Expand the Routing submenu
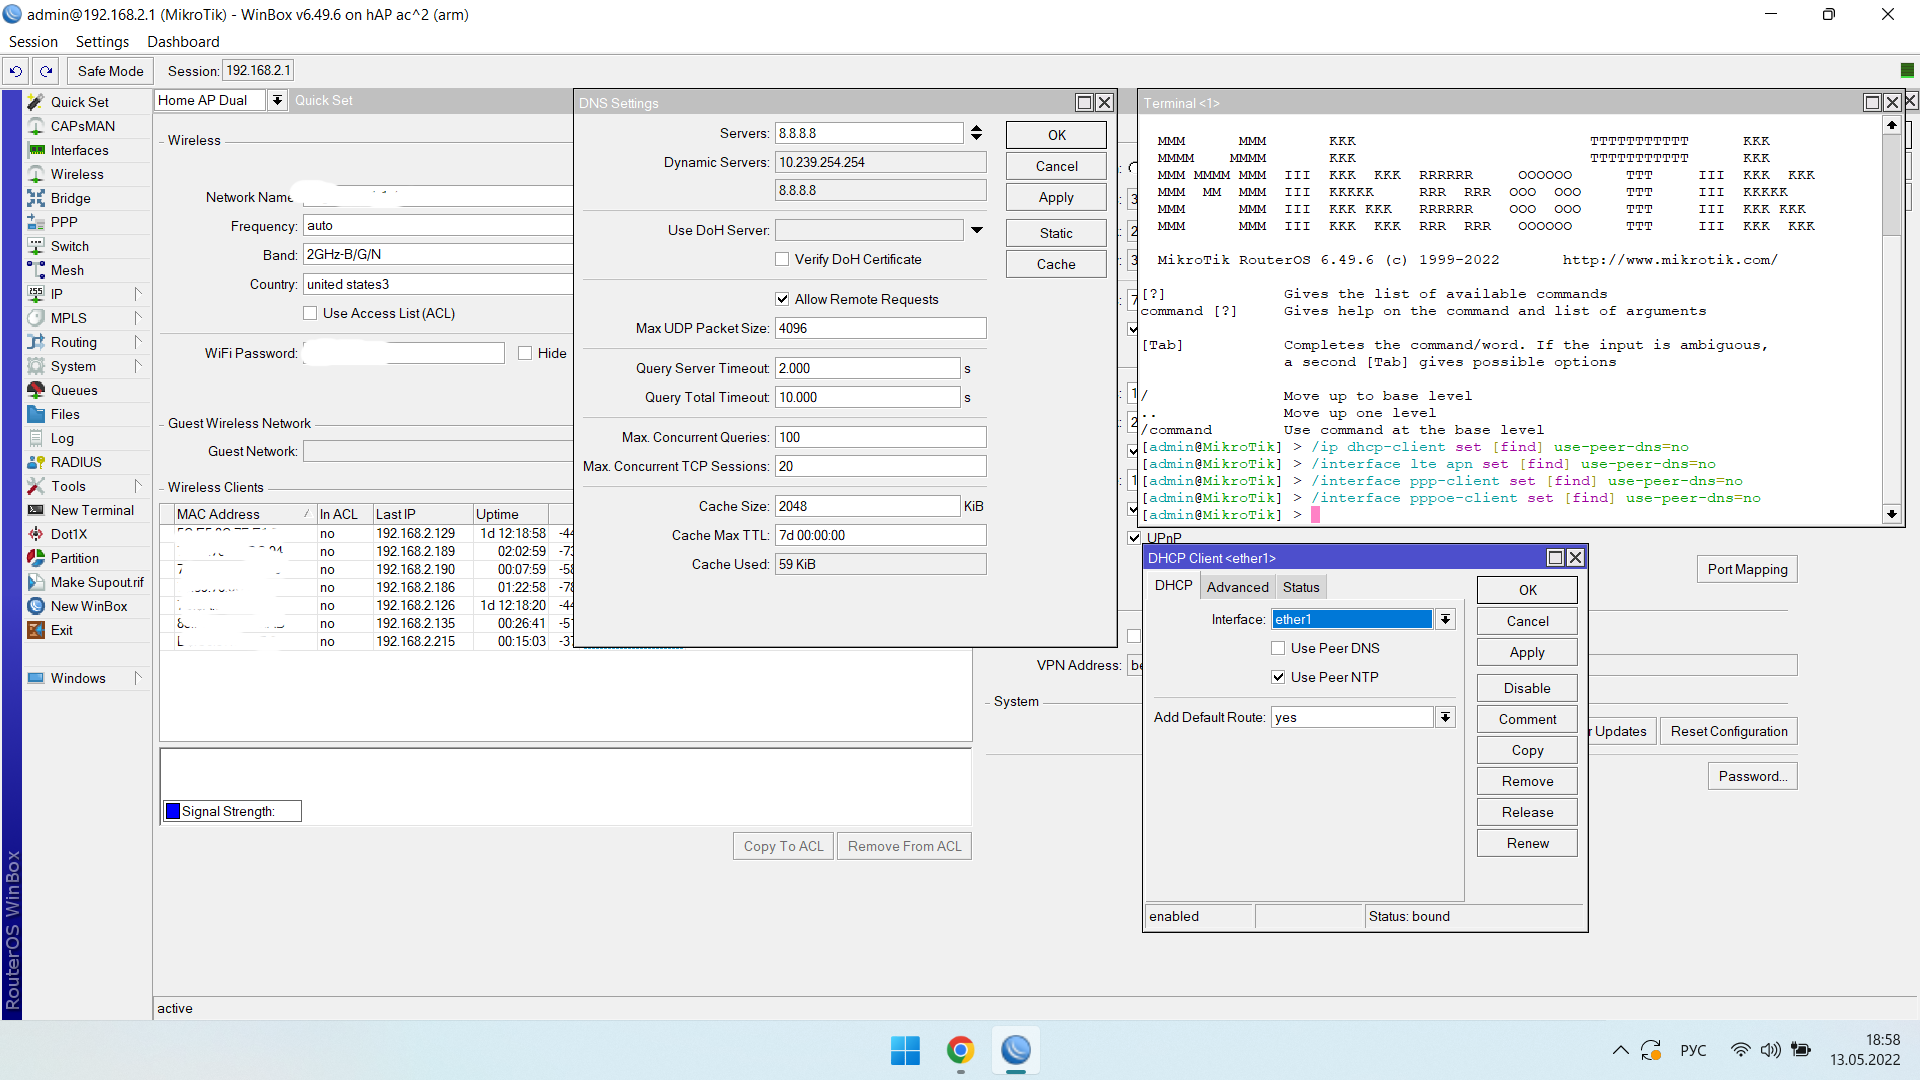 [x=138, y=342]
